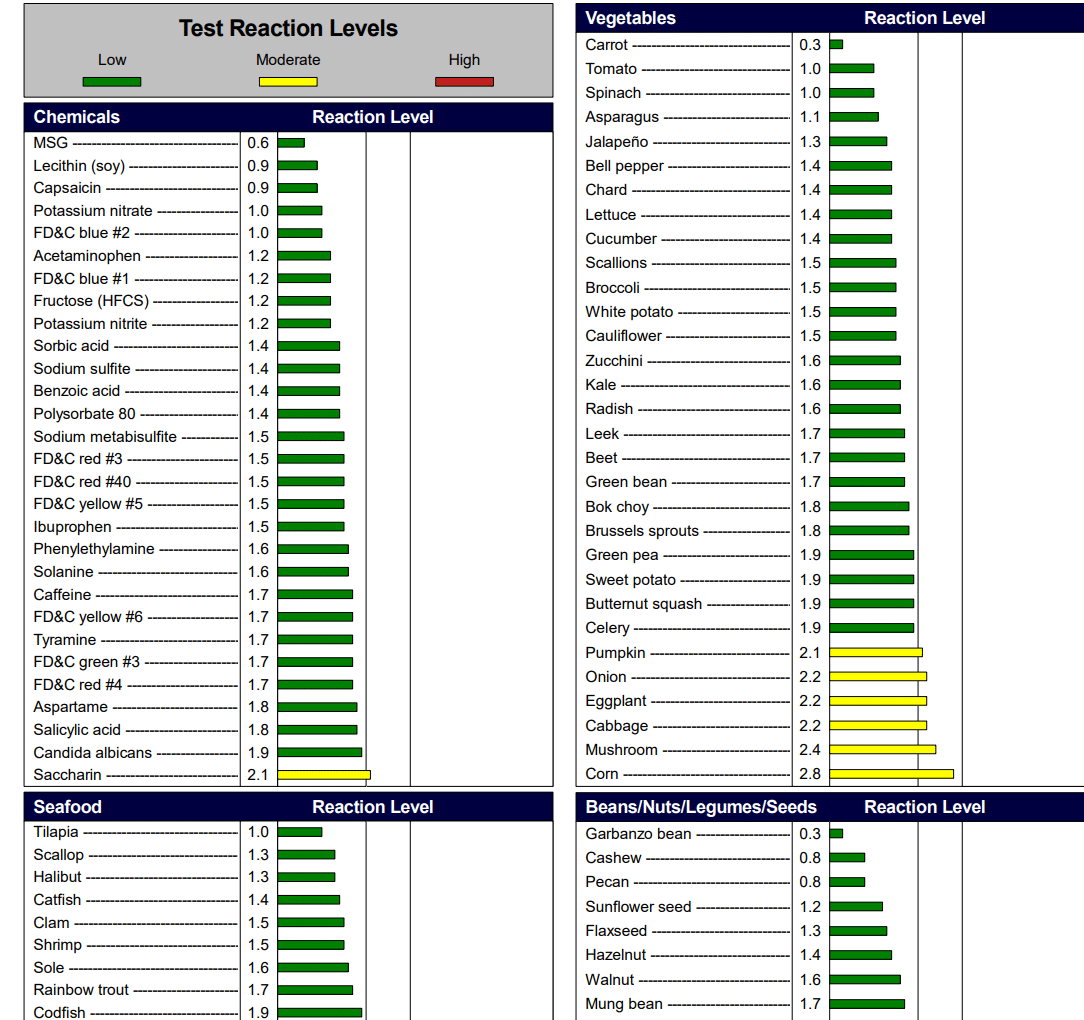Click the yellow Saccharin reaction bar

coord(324,775)
